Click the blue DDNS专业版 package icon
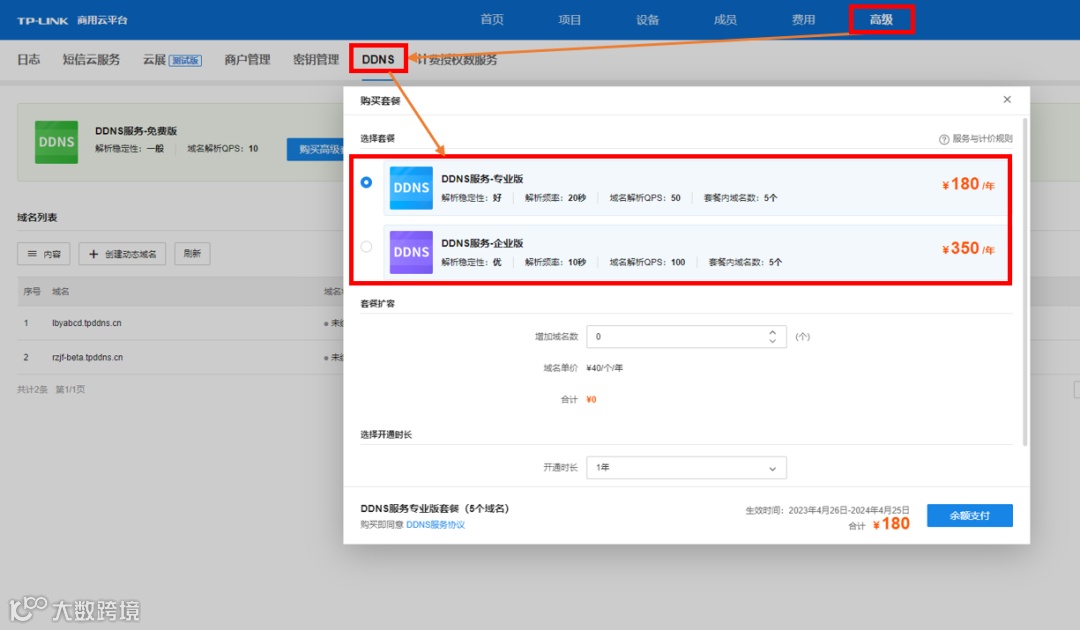This screenshot has width=1080, height=630. 411,188
